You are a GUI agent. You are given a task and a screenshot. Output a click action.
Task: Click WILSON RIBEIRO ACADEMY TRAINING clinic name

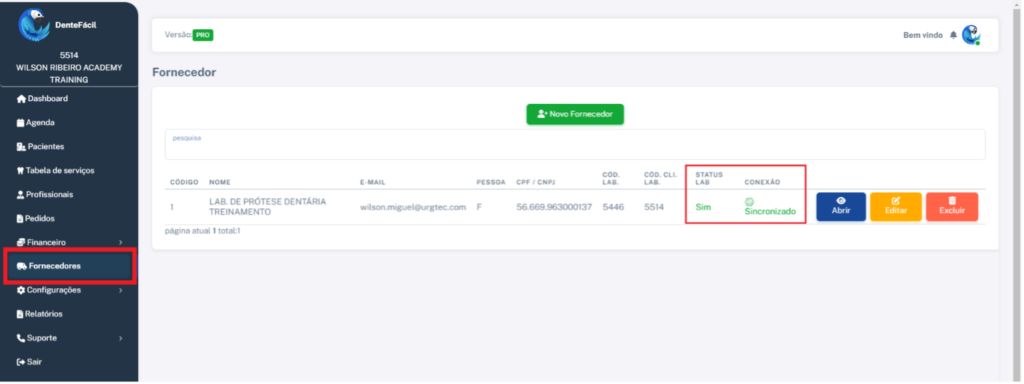69,74
